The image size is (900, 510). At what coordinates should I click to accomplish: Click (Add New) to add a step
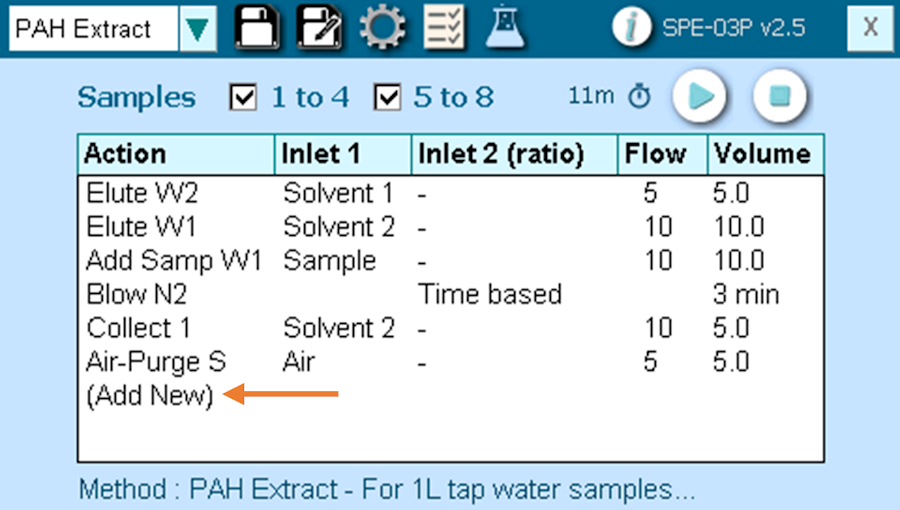pos(150,396)
